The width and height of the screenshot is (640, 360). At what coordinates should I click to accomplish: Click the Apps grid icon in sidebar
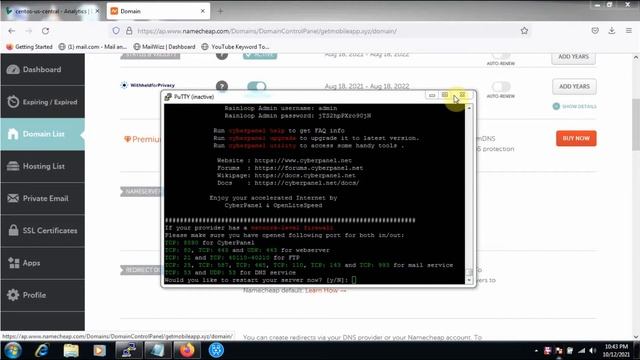(x=13, y=263)
